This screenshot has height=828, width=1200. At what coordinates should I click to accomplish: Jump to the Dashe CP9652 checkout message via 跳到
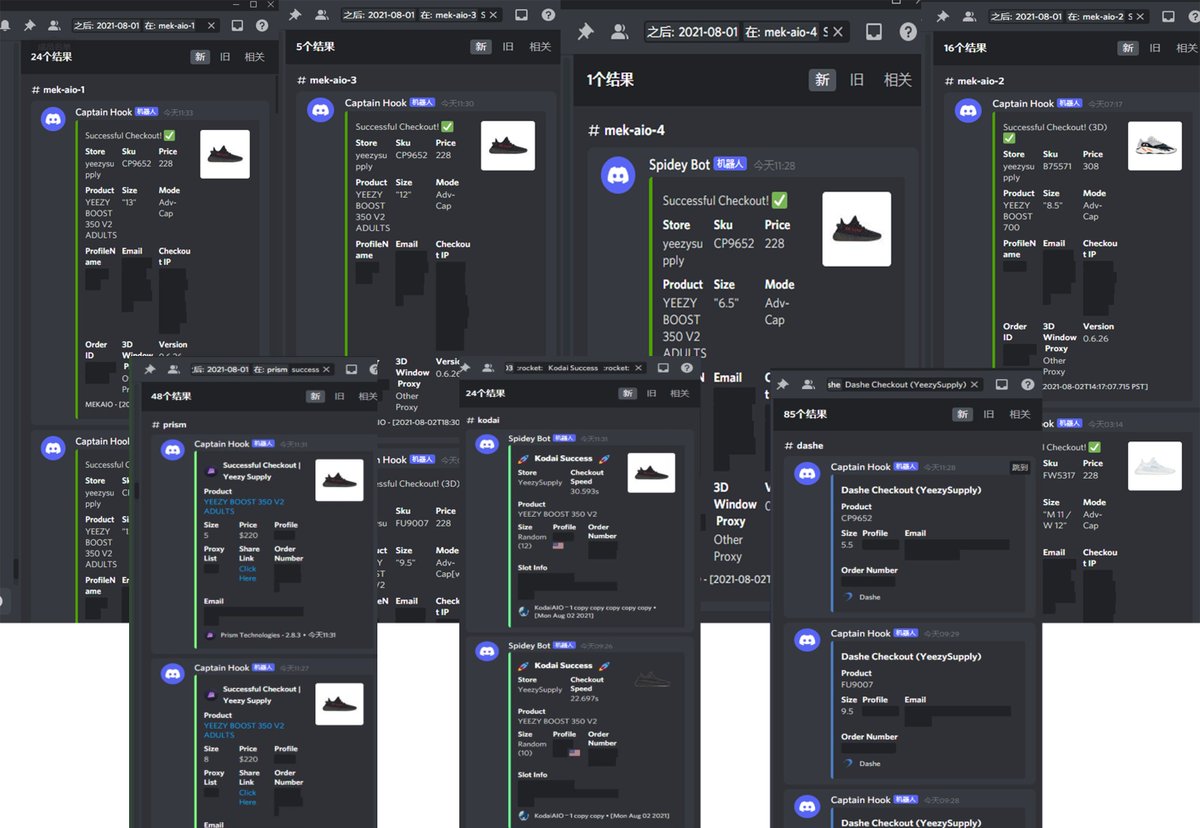(x=1018, y=467)
